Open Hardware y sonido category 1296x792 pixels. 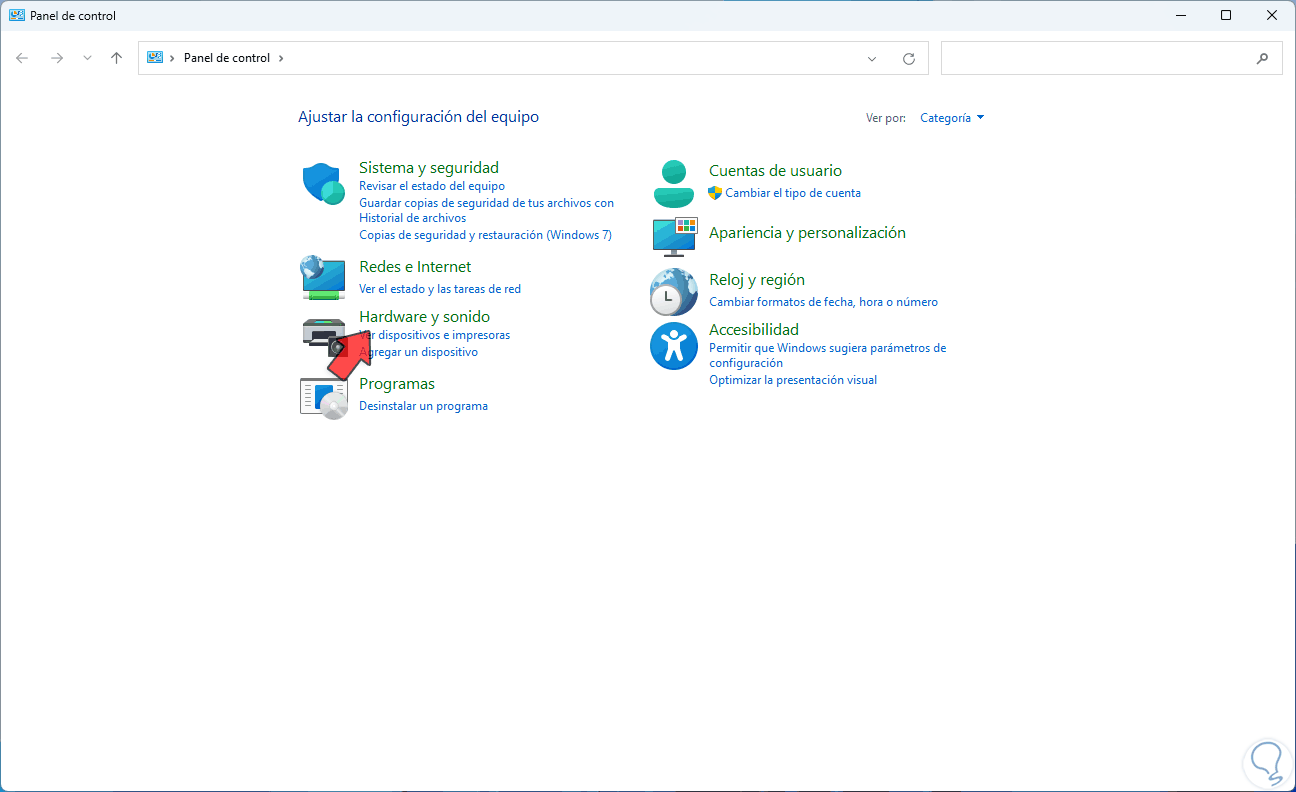pos(424,317)
